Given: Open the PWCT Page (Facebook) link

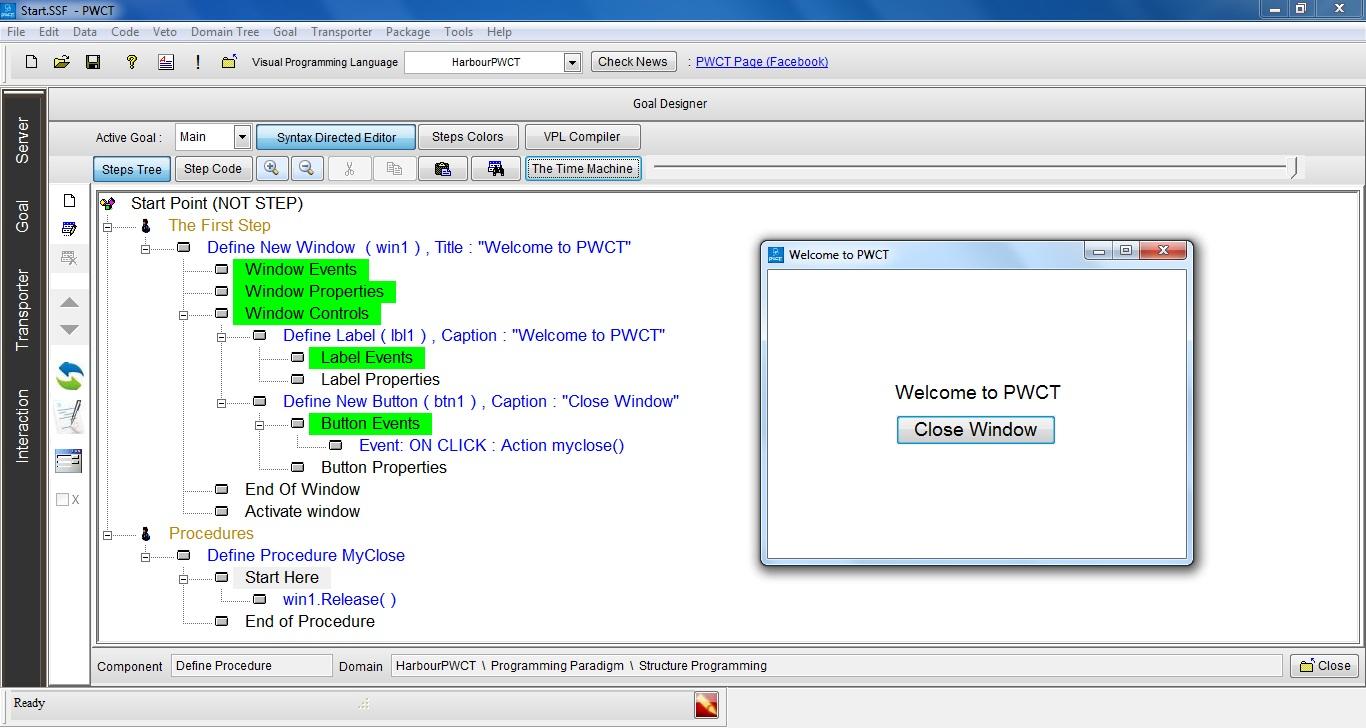Looking at the screenshot, I should pyautogui.click(x=761, y=62).
